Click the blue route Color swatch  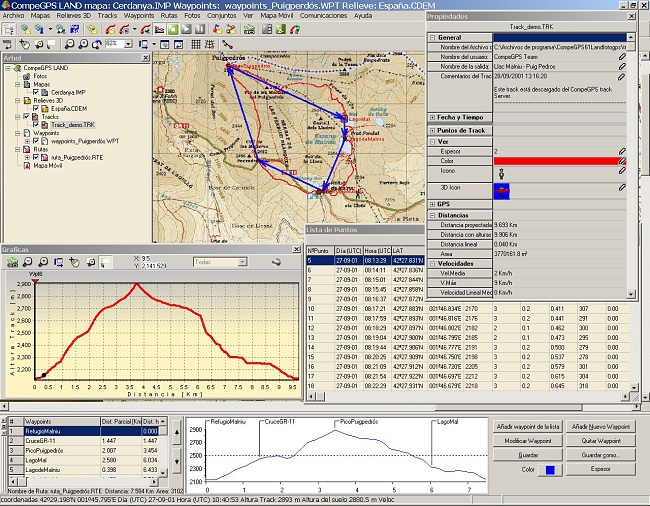coord(550,470)
